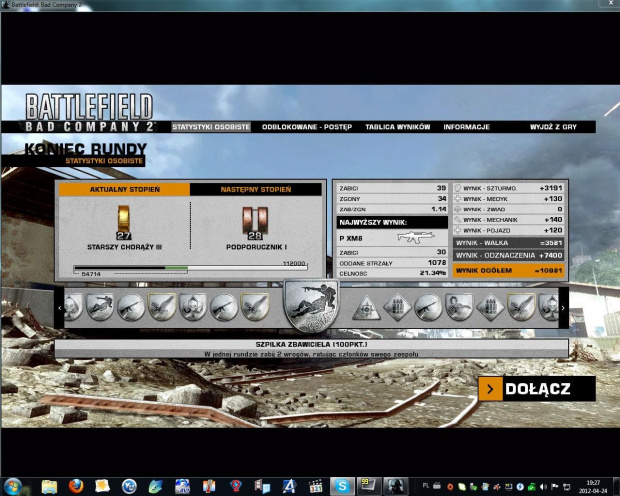Screen dimensions: 620x496
Task: Click the Oddane Strzały 1078 row
Action: click(x=392, y=263)
